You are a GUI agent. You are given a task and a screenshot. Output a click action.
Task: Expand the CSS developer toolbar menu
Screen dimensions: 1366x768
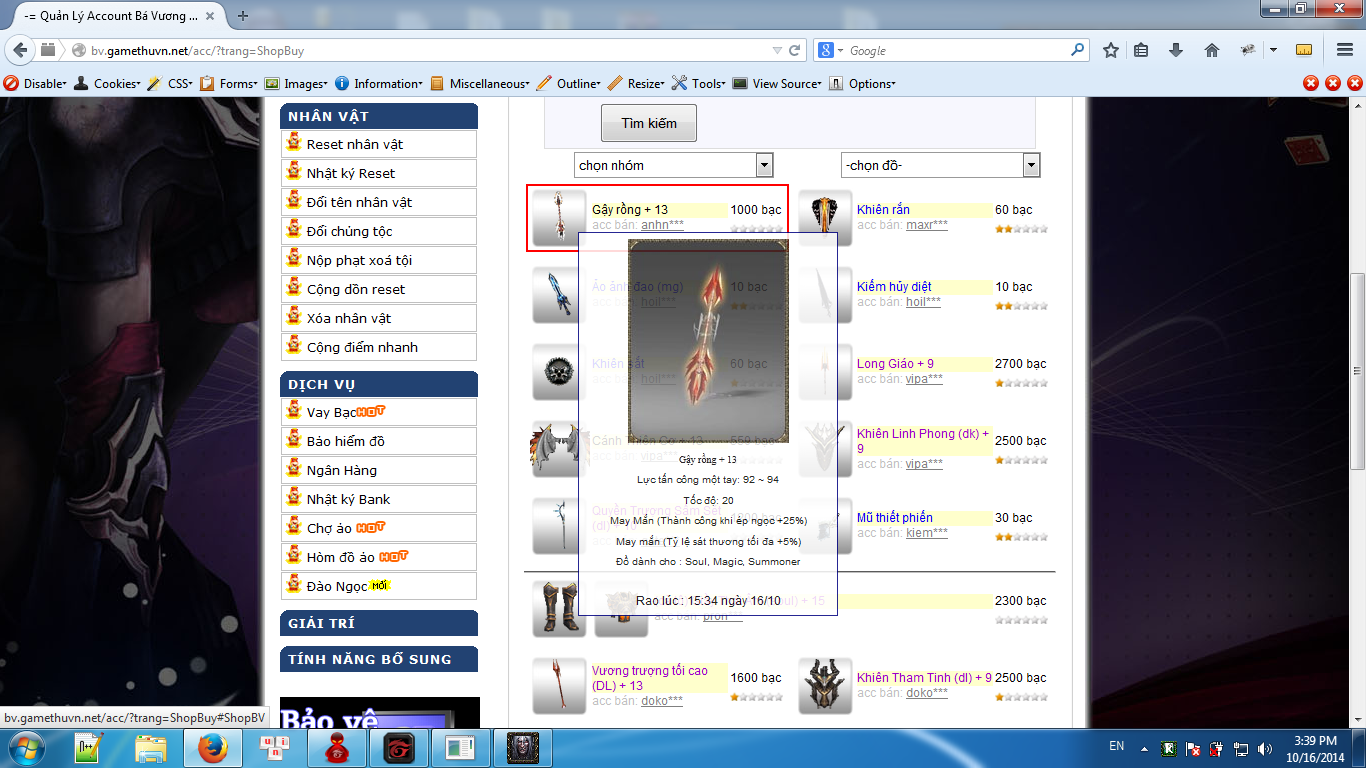coord(170,84)
